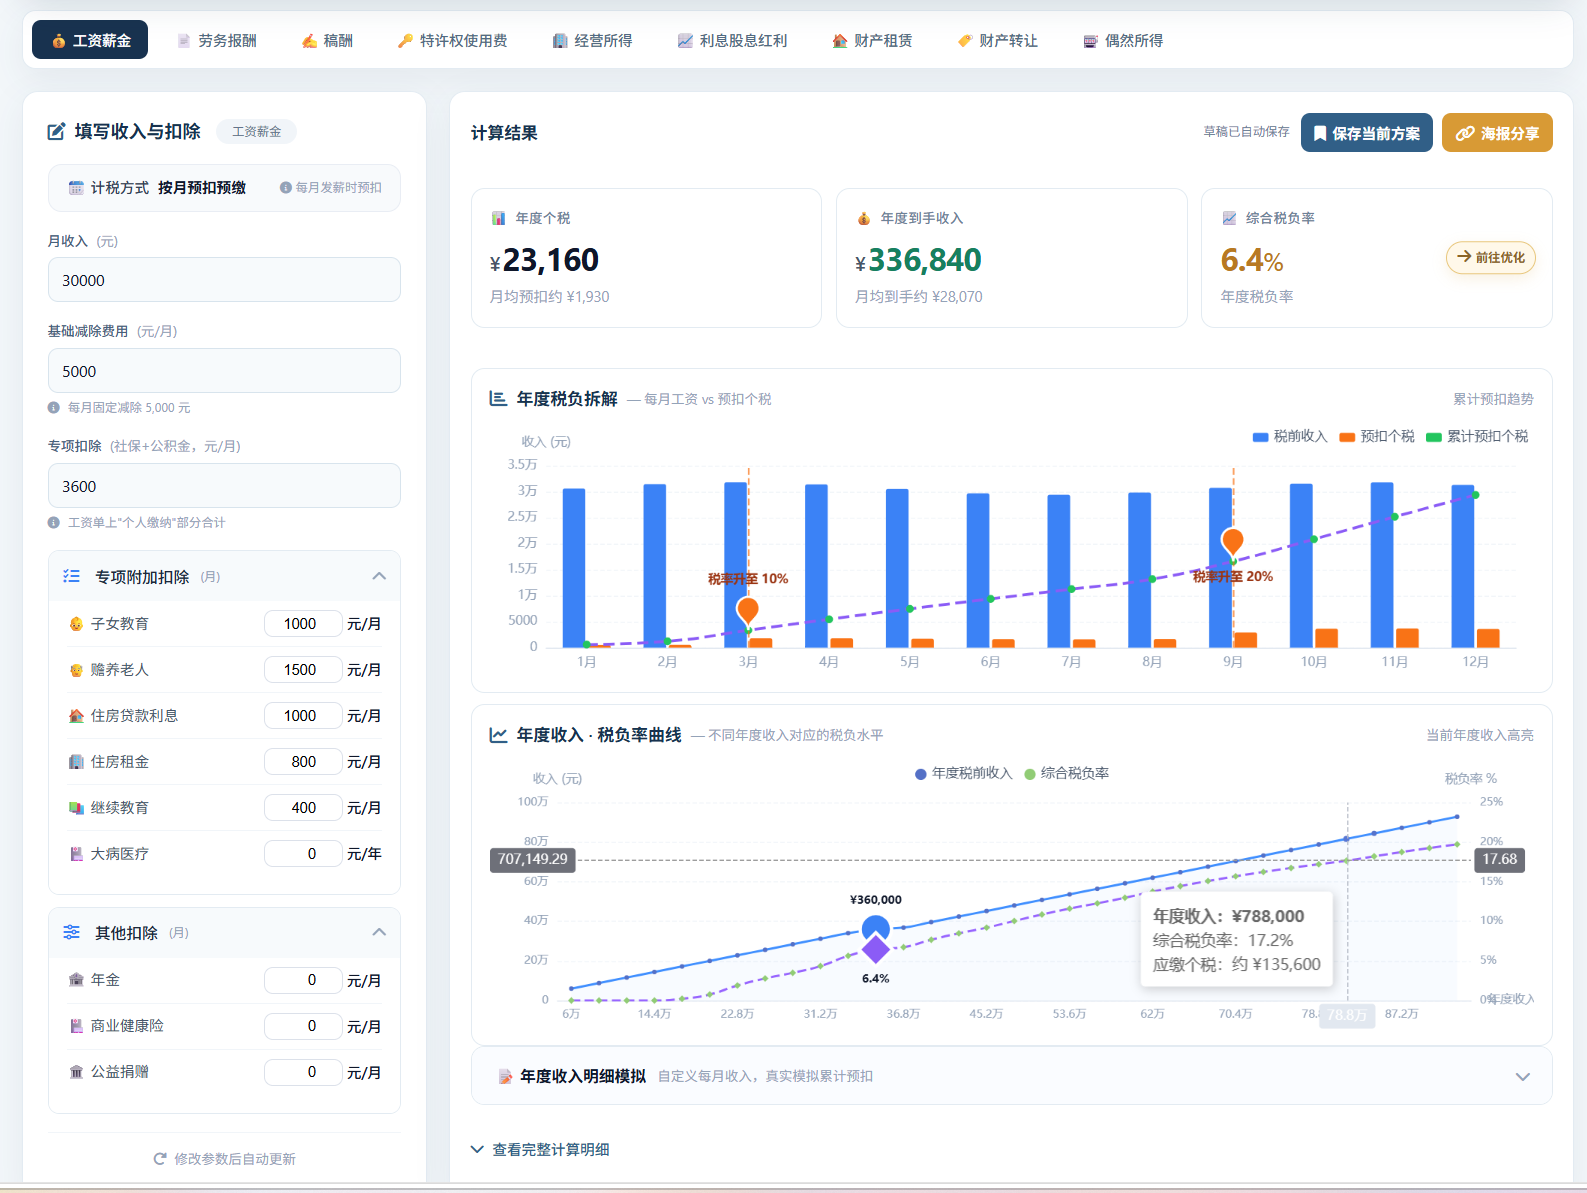Screen dimensions: 1587x1193
Task: Click the 年度税负拆解 bar chart icon
Action: pyautogui.click(x=498, y=399)
